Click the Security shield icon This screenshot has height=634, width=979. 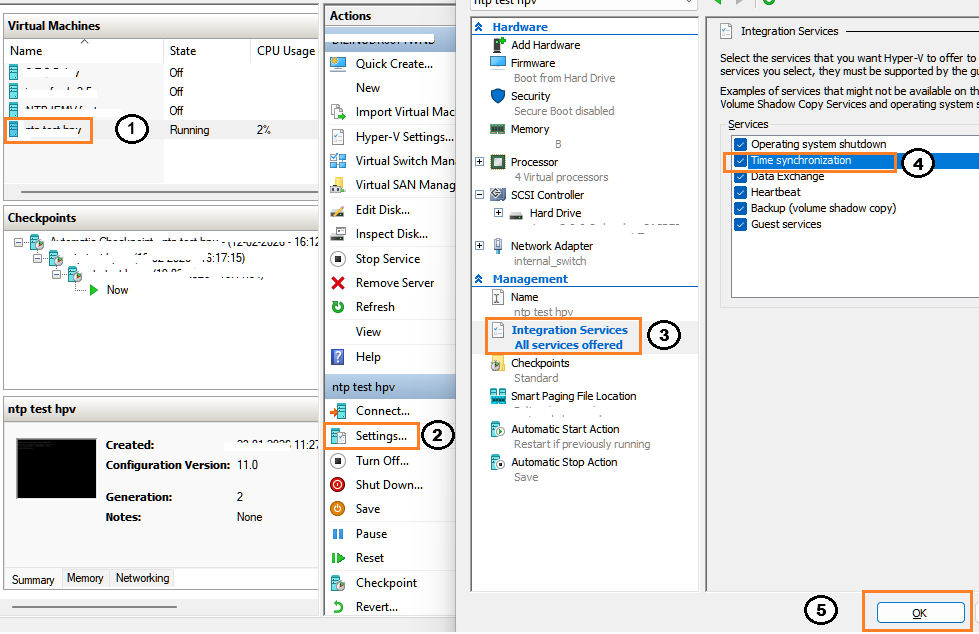(x=498, y=96)
